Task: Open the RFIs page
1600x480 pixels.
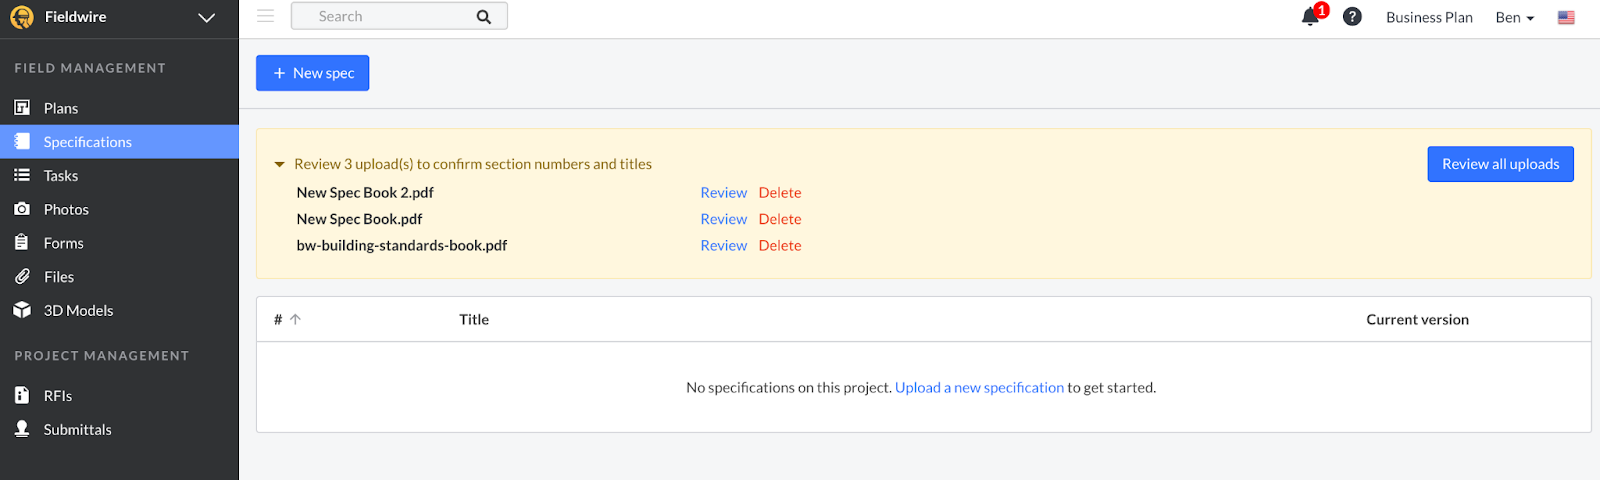Action: tap(58, 396)
